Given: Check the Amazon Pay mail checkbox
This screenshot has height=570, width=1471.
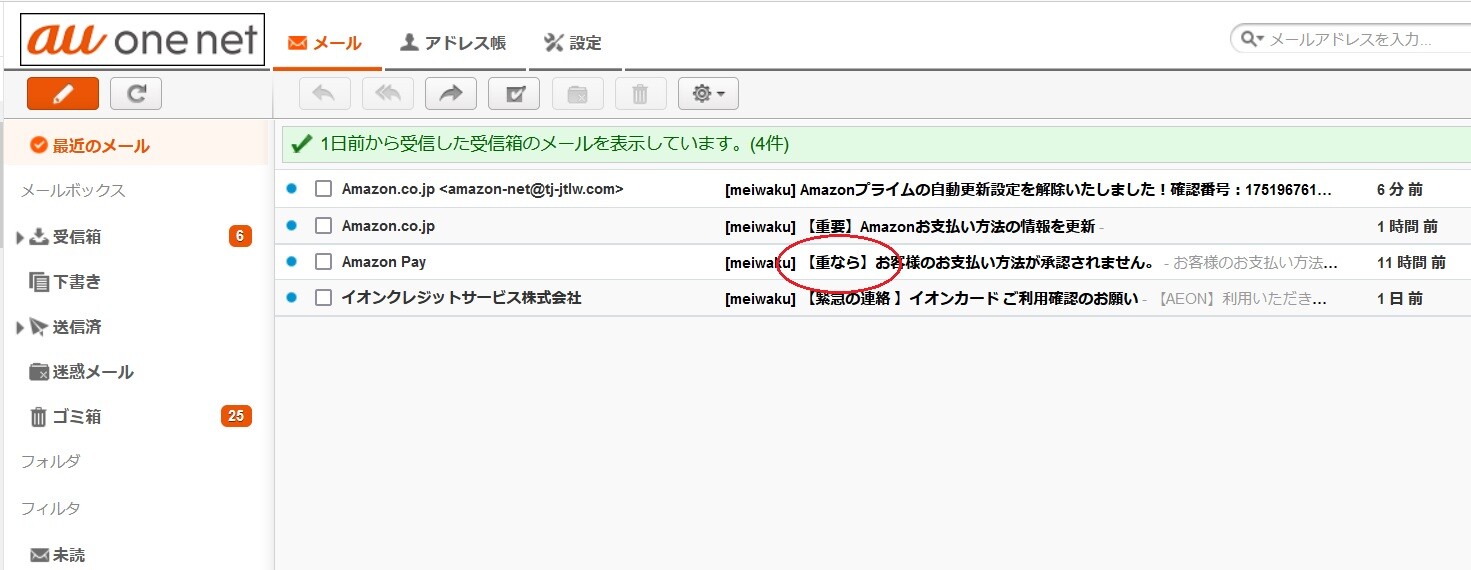Looking at the screenshot, I should click(x=323, y=262).
